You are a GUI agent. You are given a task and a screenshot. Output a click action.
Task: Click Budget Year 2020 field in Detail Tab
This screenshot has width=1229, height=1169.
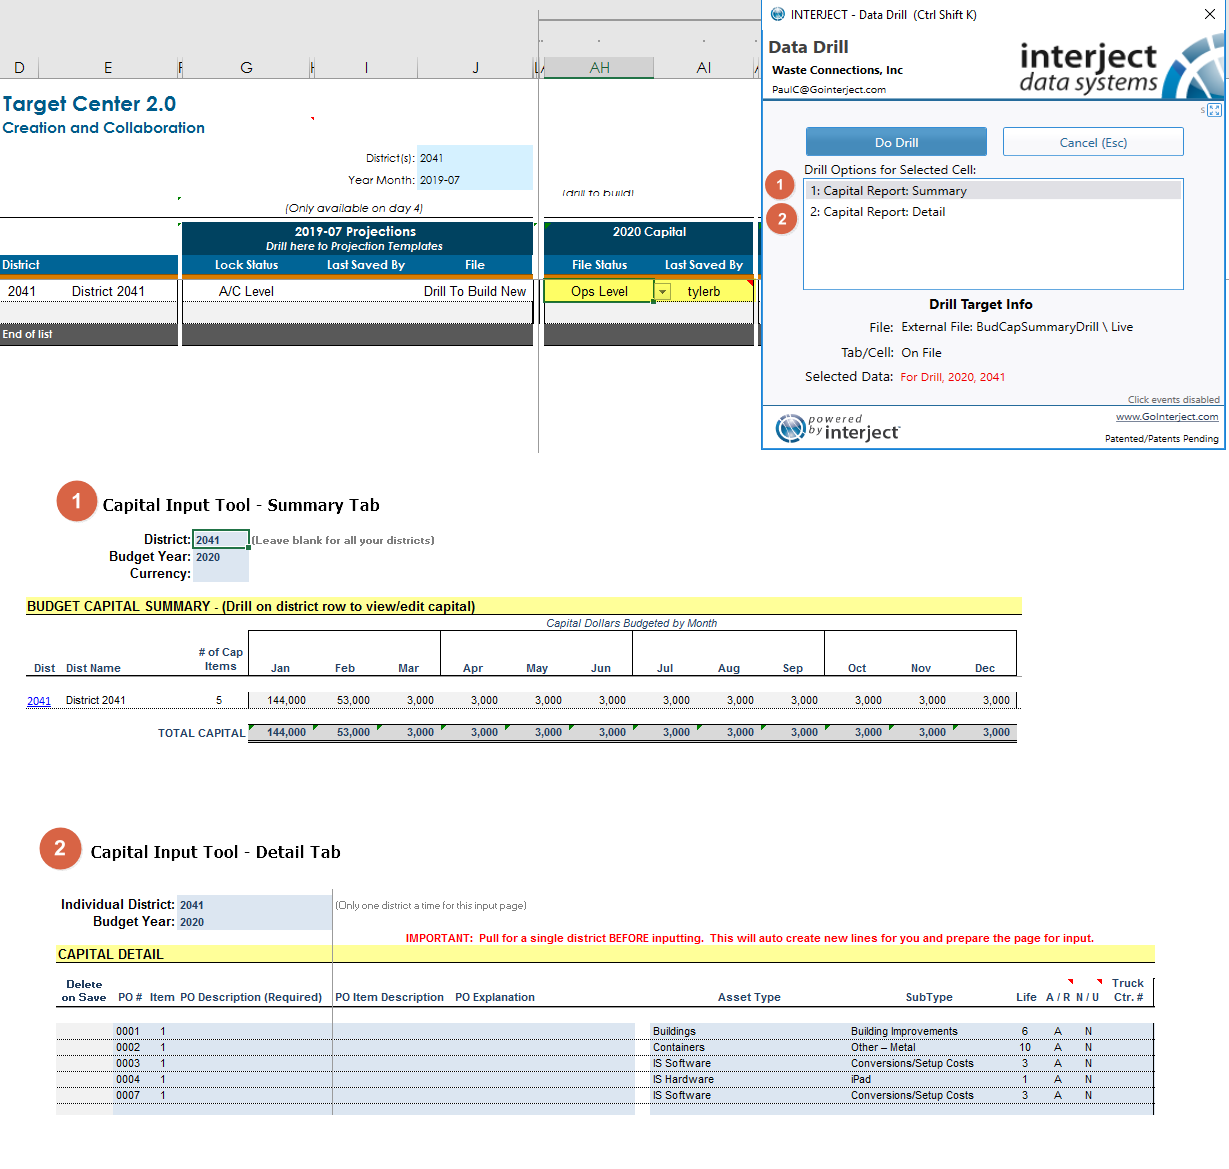pyautogui.click(x=254, y=922)
